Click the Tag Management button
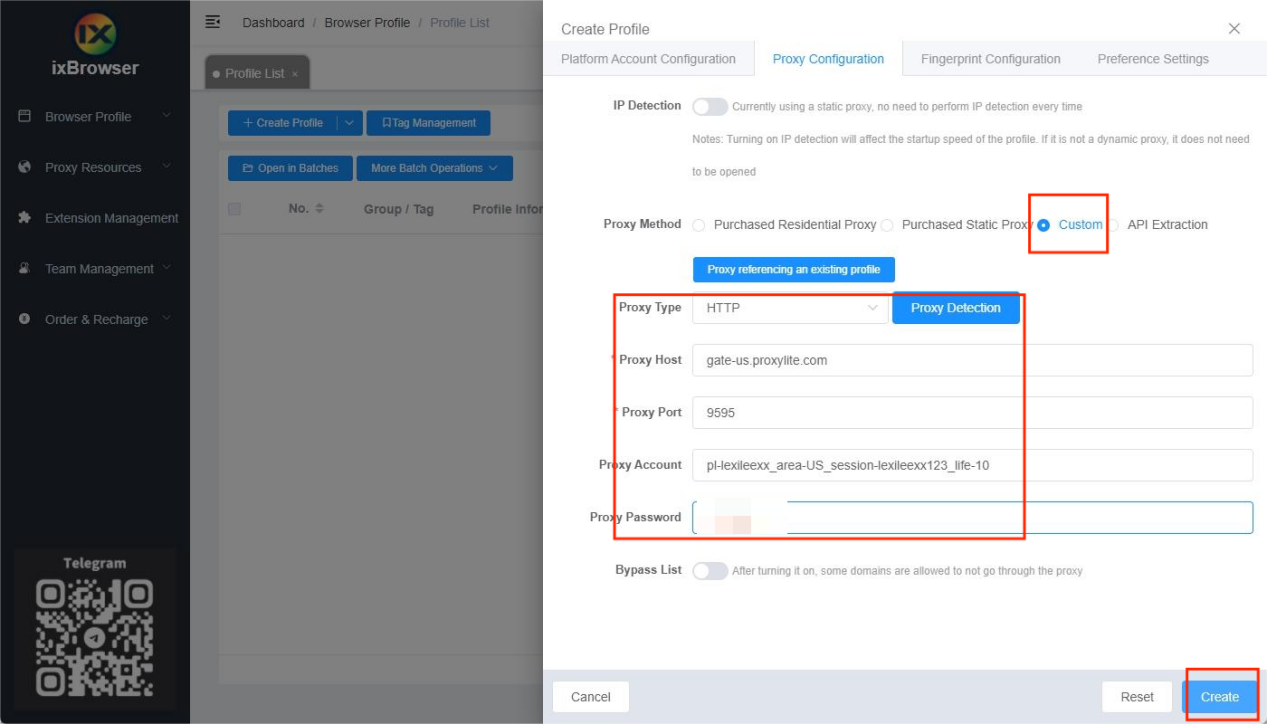Screen dimensions: 1267x724 tap(428, 123)
